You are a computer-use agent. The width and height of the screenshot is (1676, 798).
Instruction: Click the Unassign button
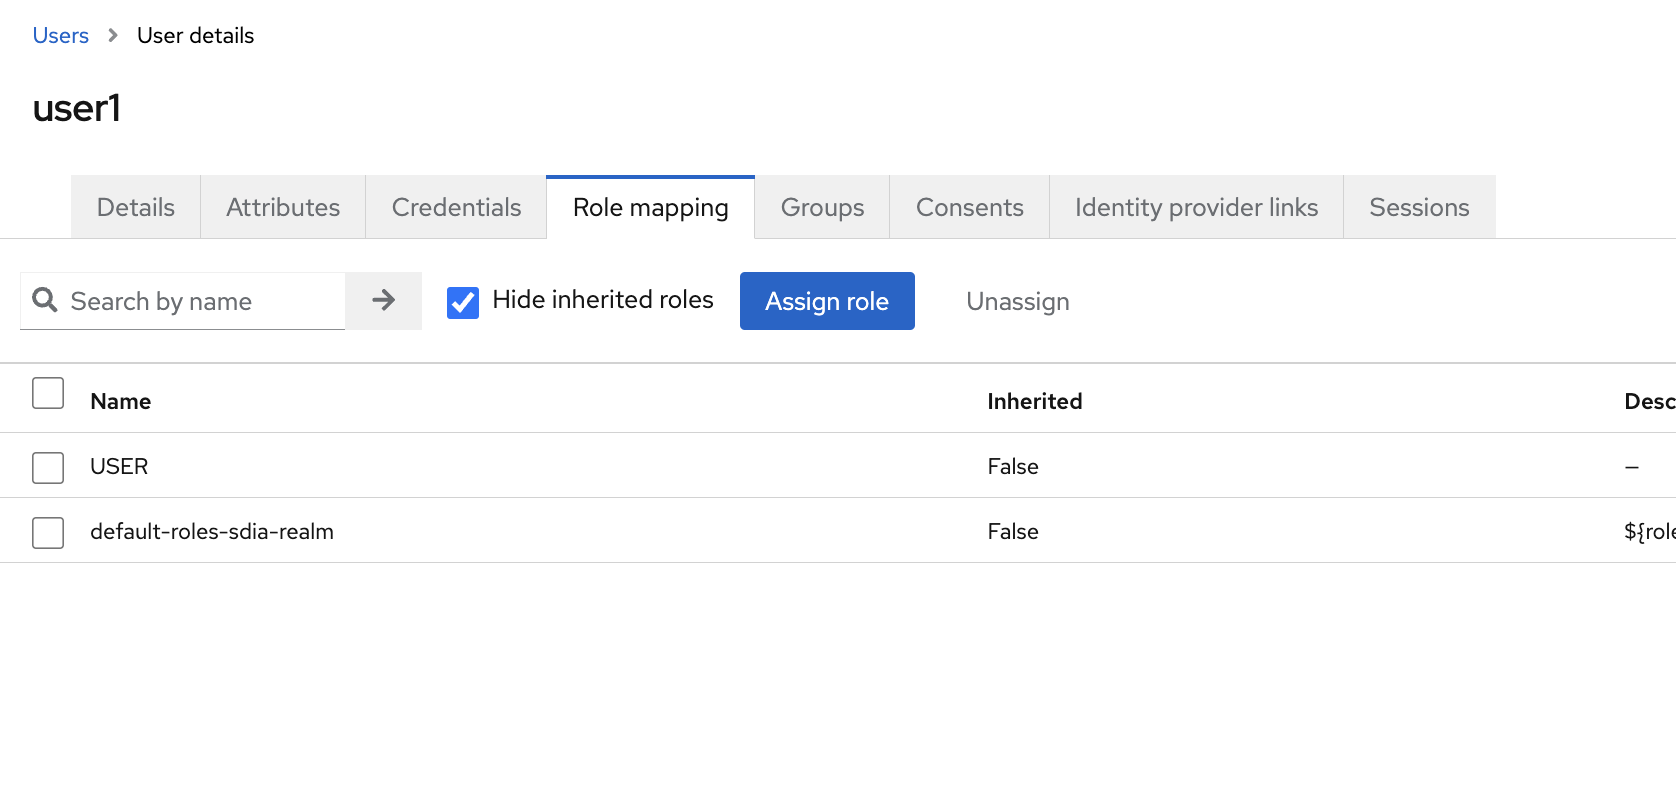(1017, 301)
